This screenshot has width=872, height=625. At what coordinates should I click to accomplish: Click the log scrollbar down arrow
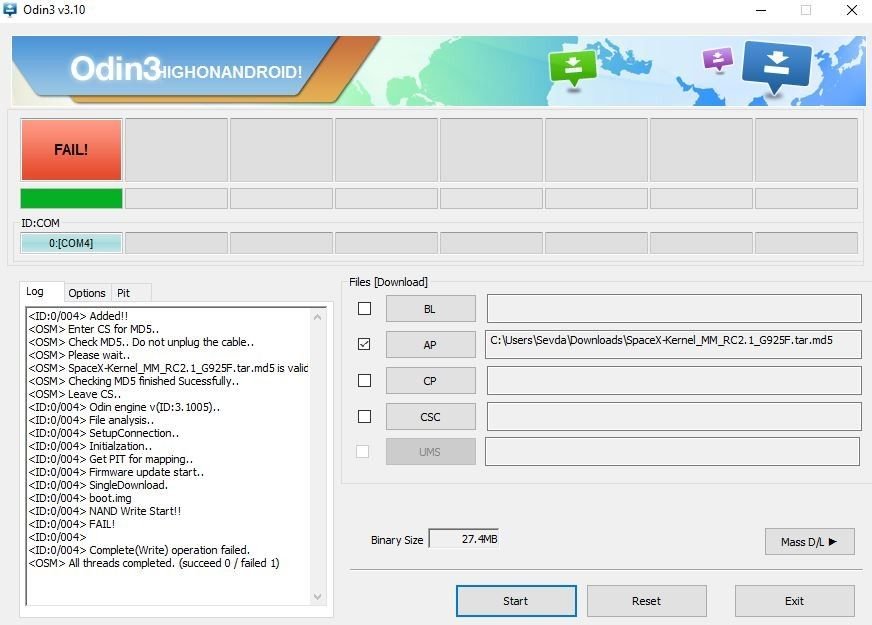pyautogui.click(x=318, y=597)
